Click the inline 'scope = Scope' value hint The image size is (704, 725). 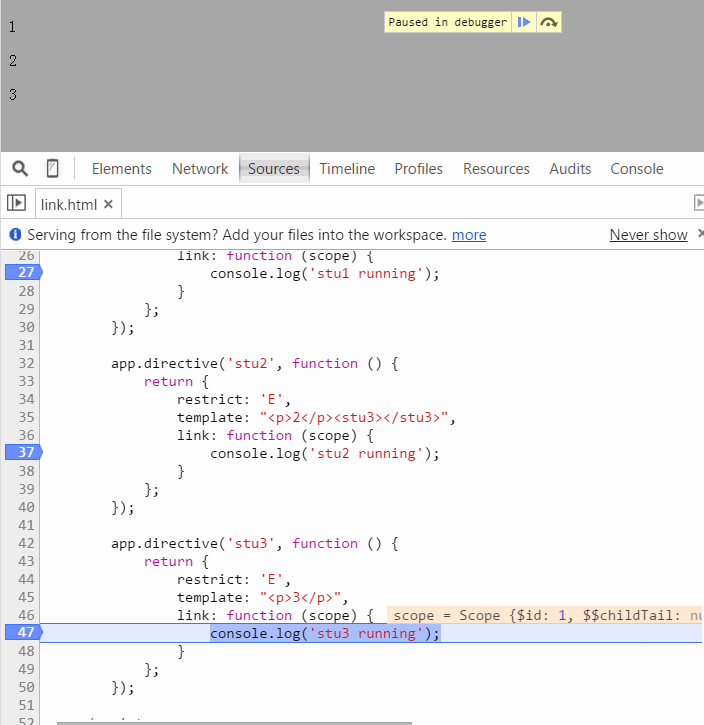pos(545,615)
